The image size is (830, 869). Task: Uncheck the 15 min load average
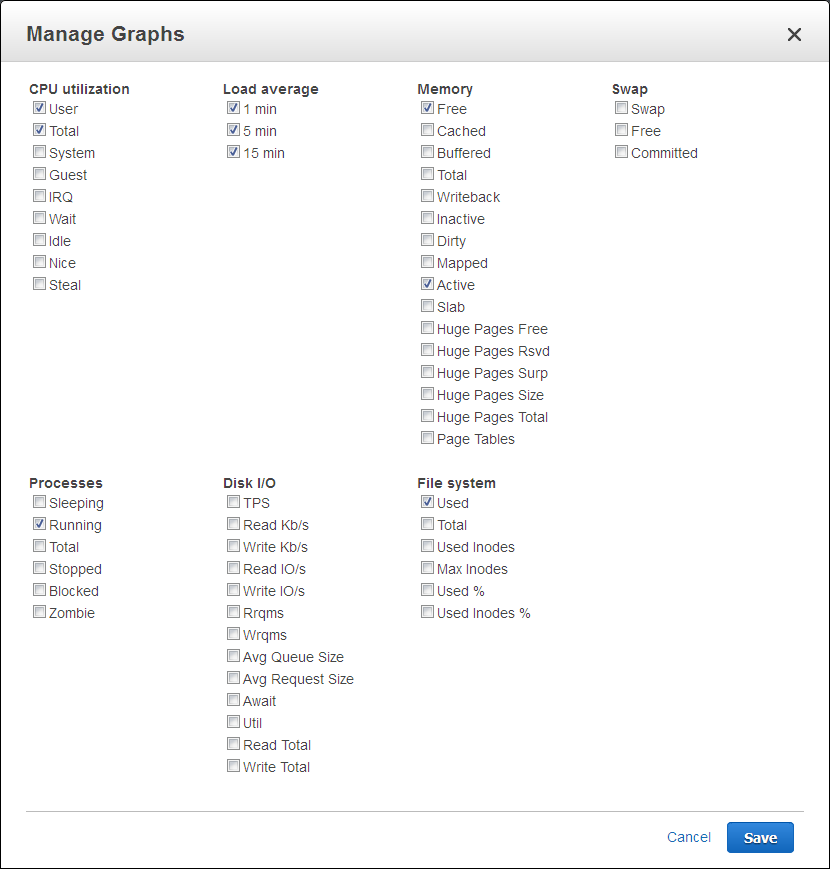coord(233,152)
